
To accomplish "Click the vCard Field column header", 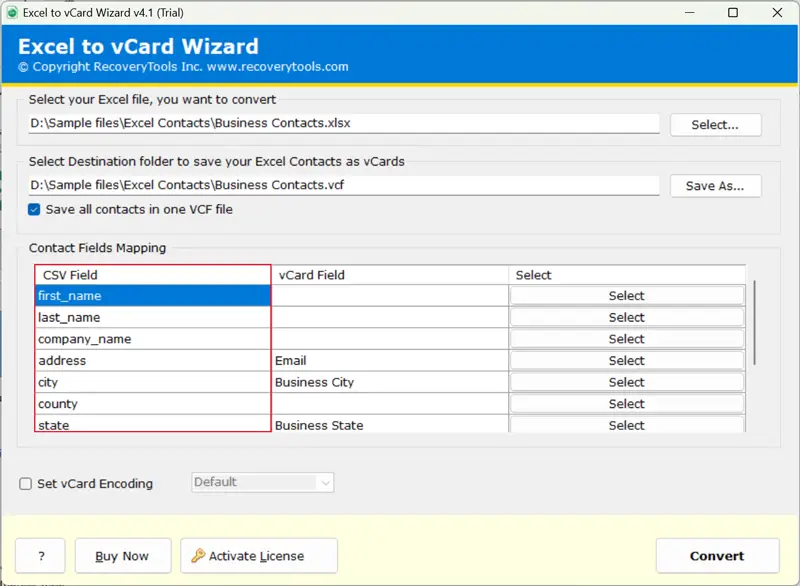I will (389, 275).
